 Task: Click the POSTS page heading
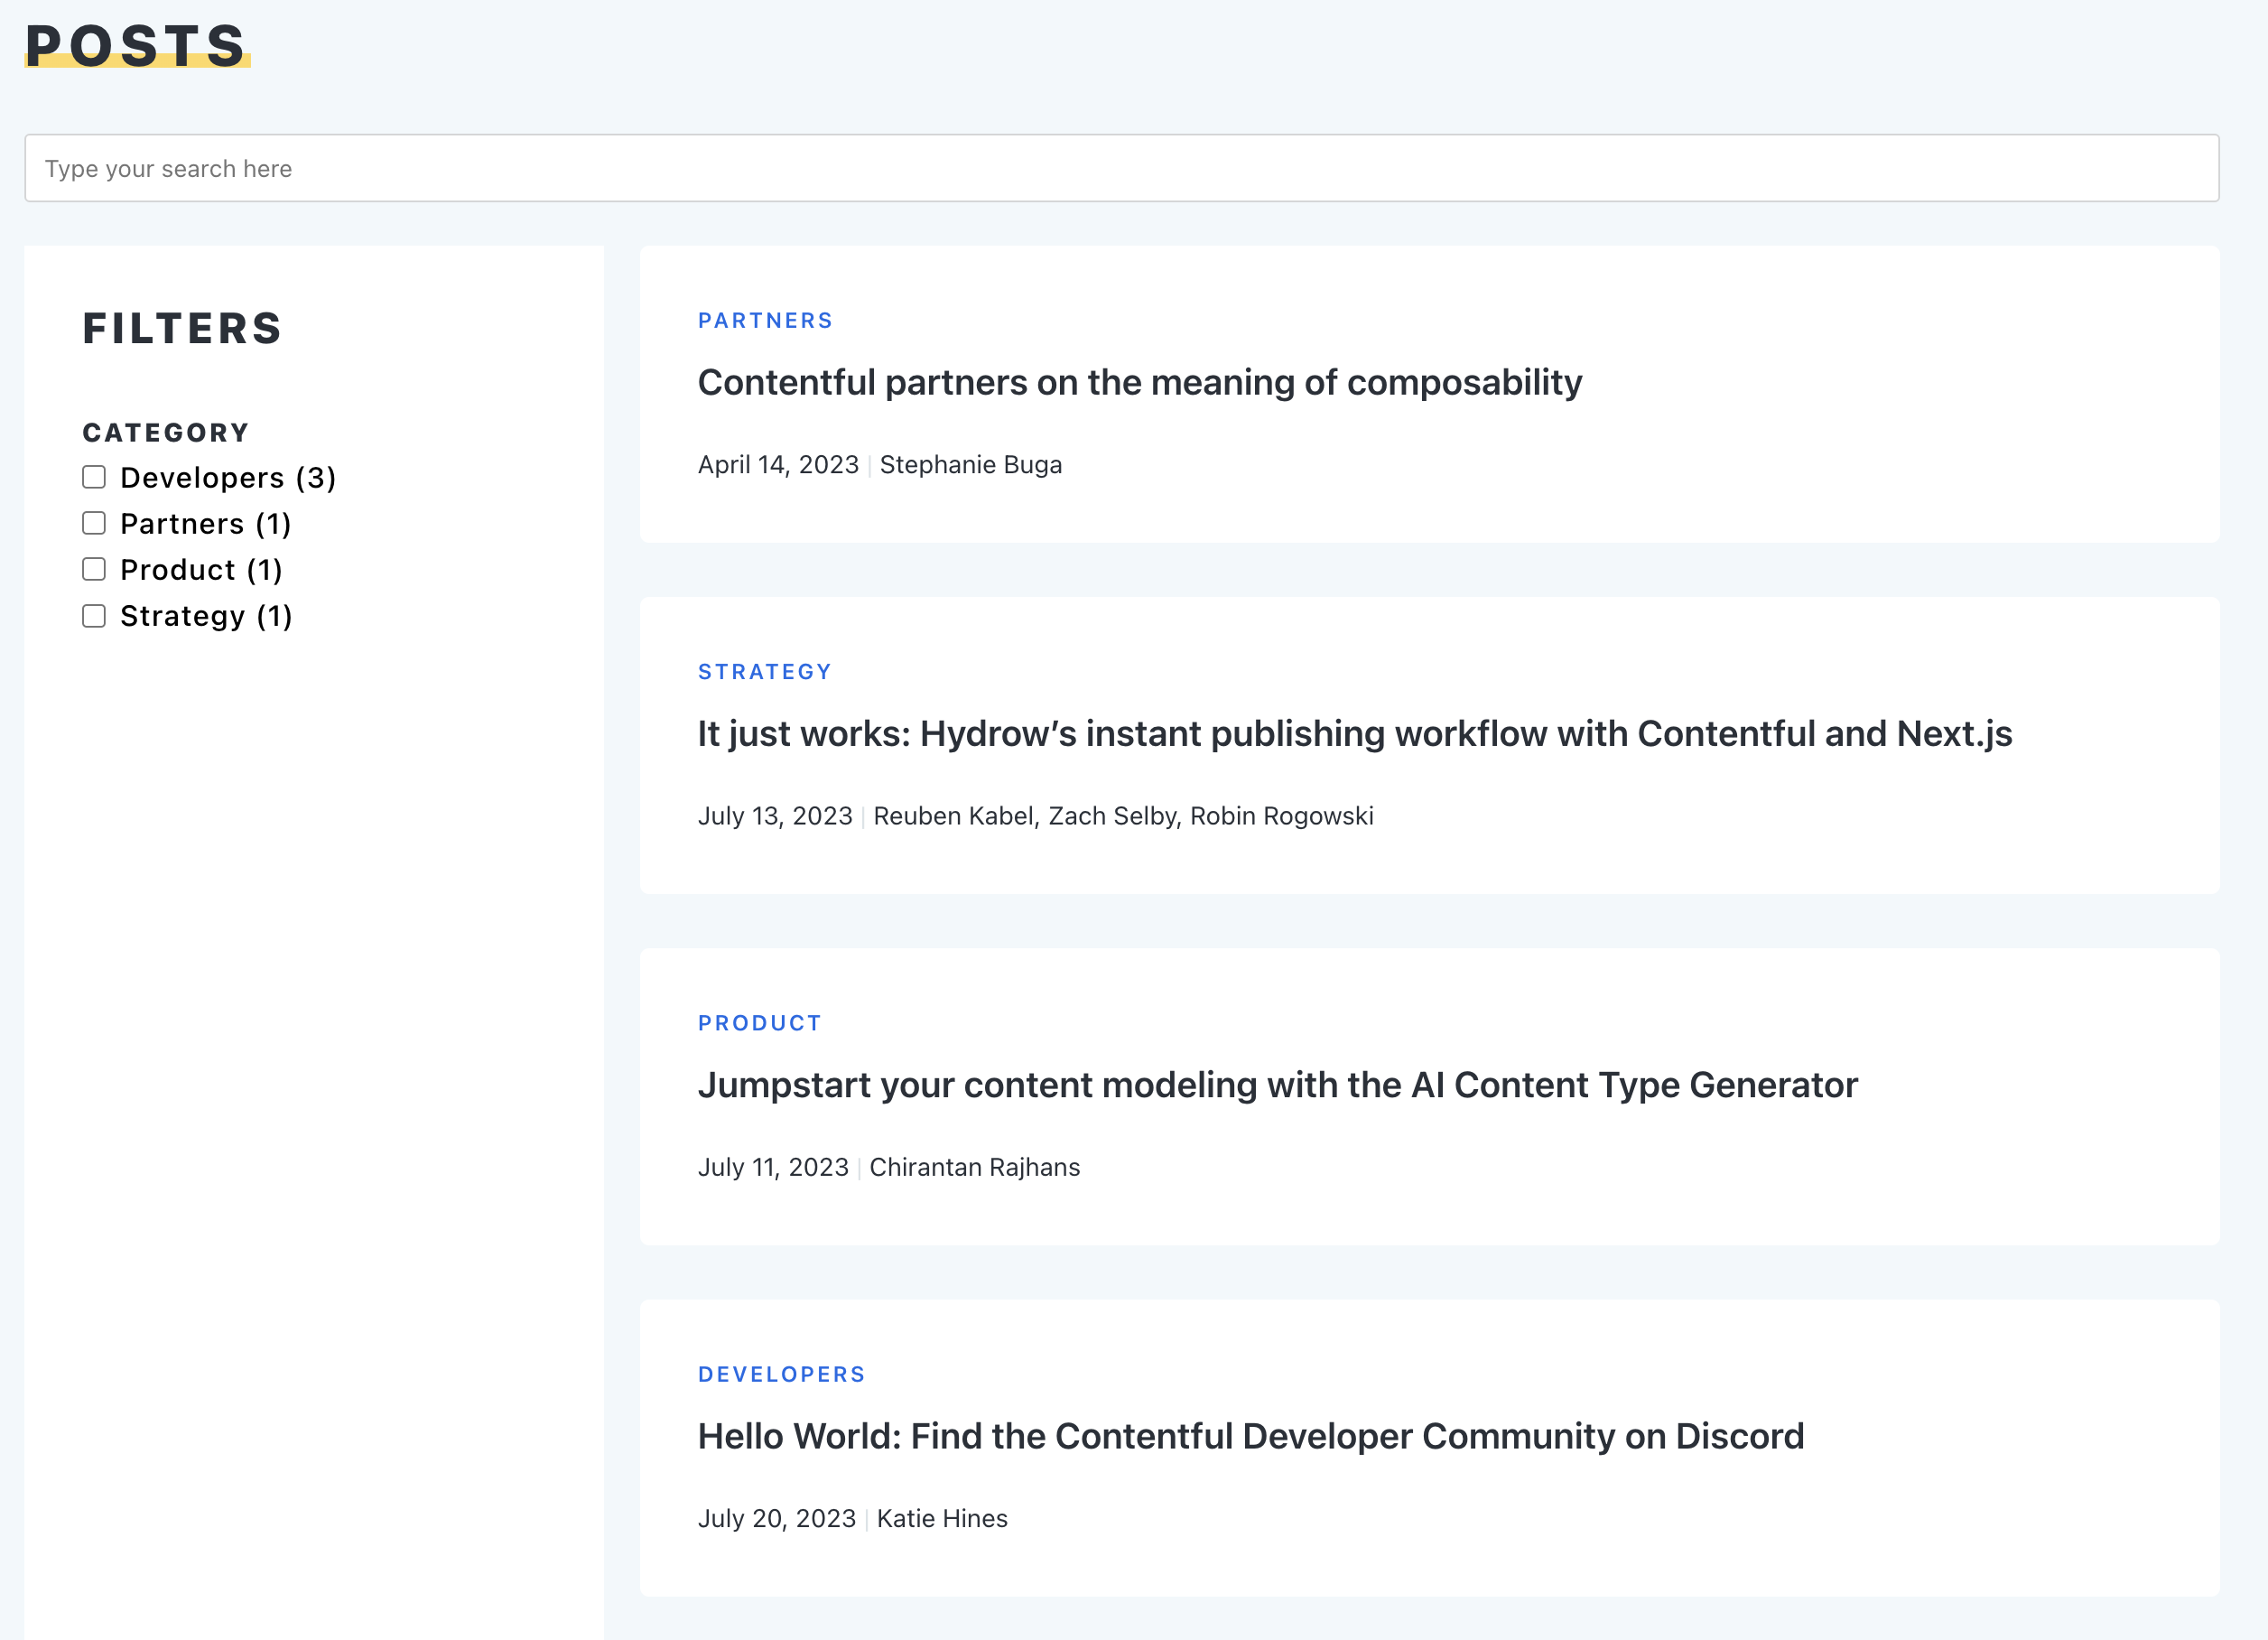(136, 46)
